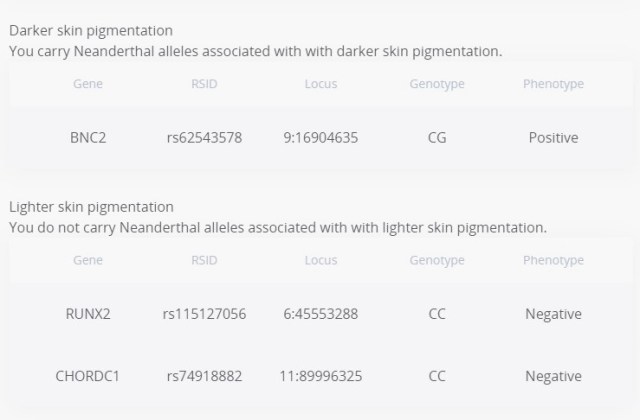Viewport: 640px width, 420px height.
Task: Select the CHORDC1 gene cell
Action: coord(88,376)
